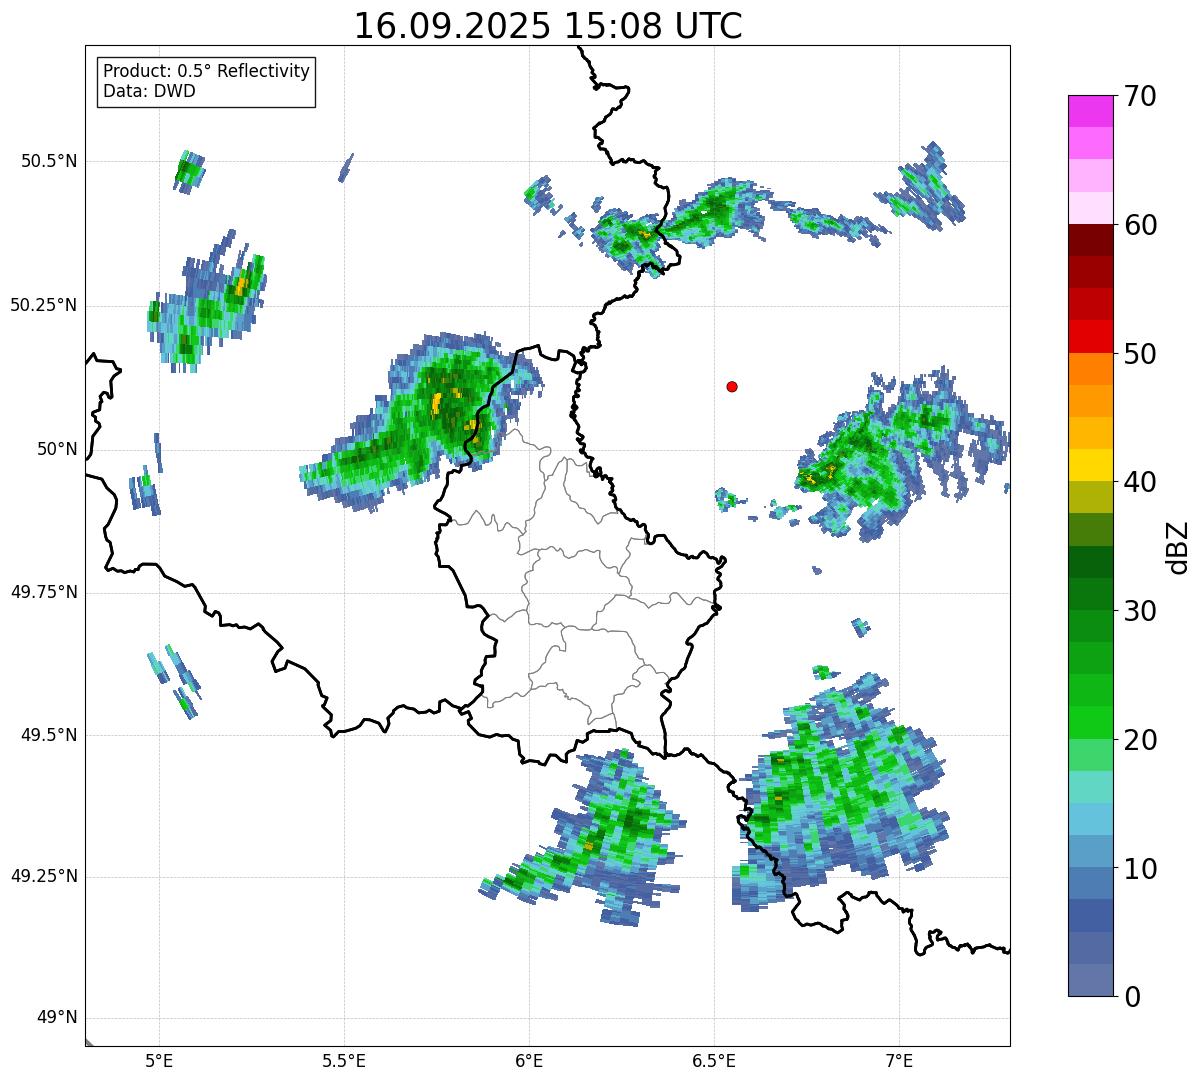Click the 7°E longitude label
The width and height of the screenshot is (1202, 1081).
(x=899, y=1061)
